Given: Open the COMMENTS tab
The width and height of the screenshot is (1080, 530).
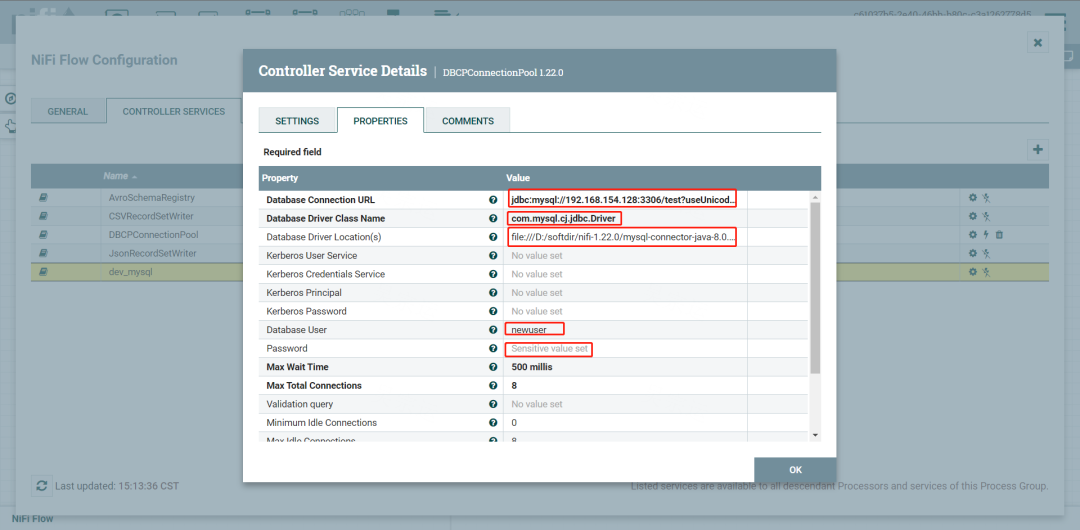Looking at the screenshot, I should pos(468,121).
